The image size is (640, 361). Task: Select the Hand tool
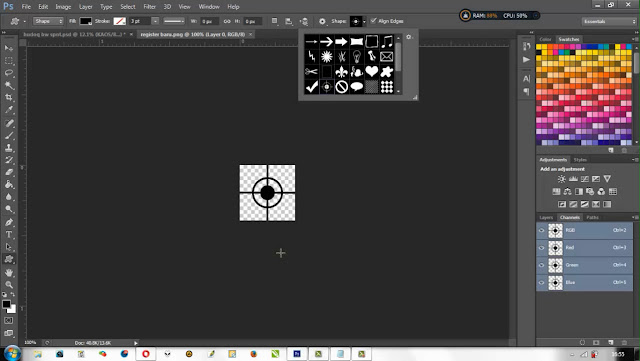[9, 272]
